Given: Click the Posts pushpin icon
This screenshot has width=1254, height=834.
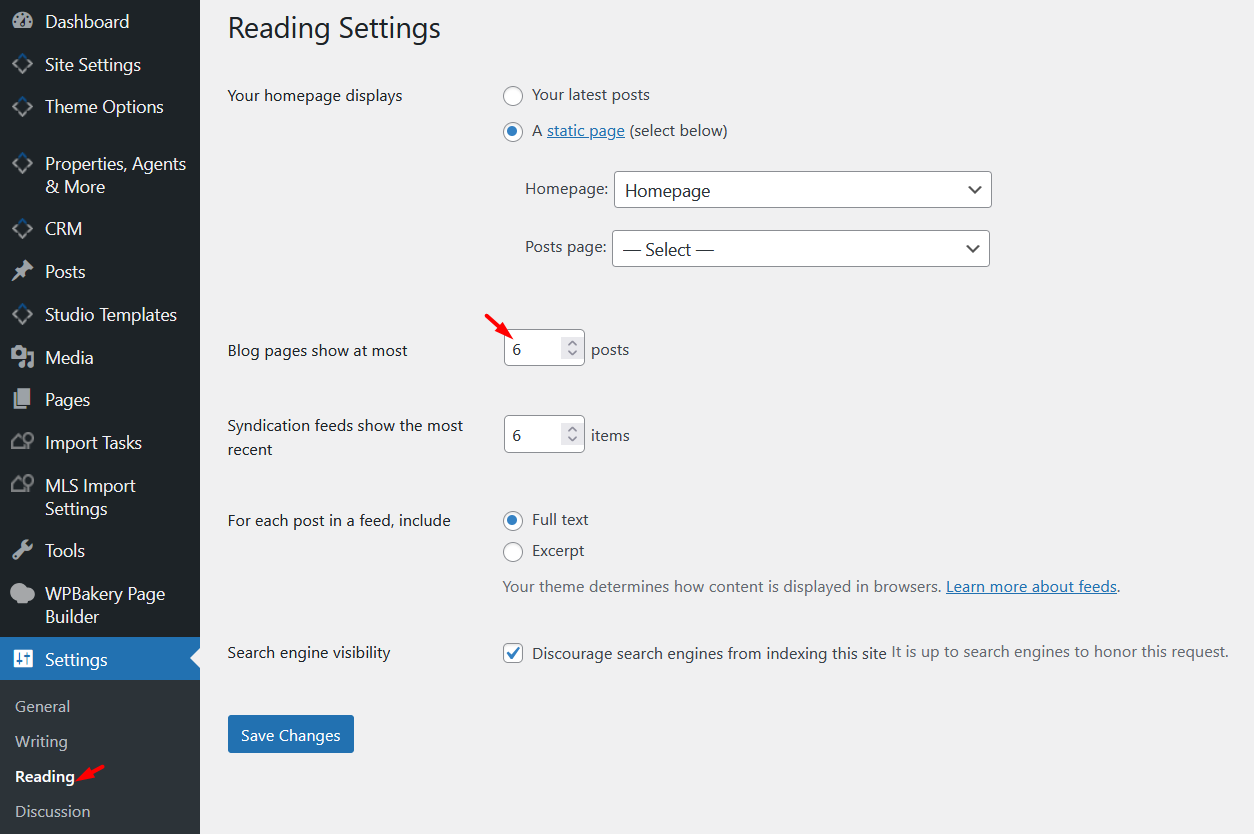Looking at the screenshot, I should tap(22, 272).
